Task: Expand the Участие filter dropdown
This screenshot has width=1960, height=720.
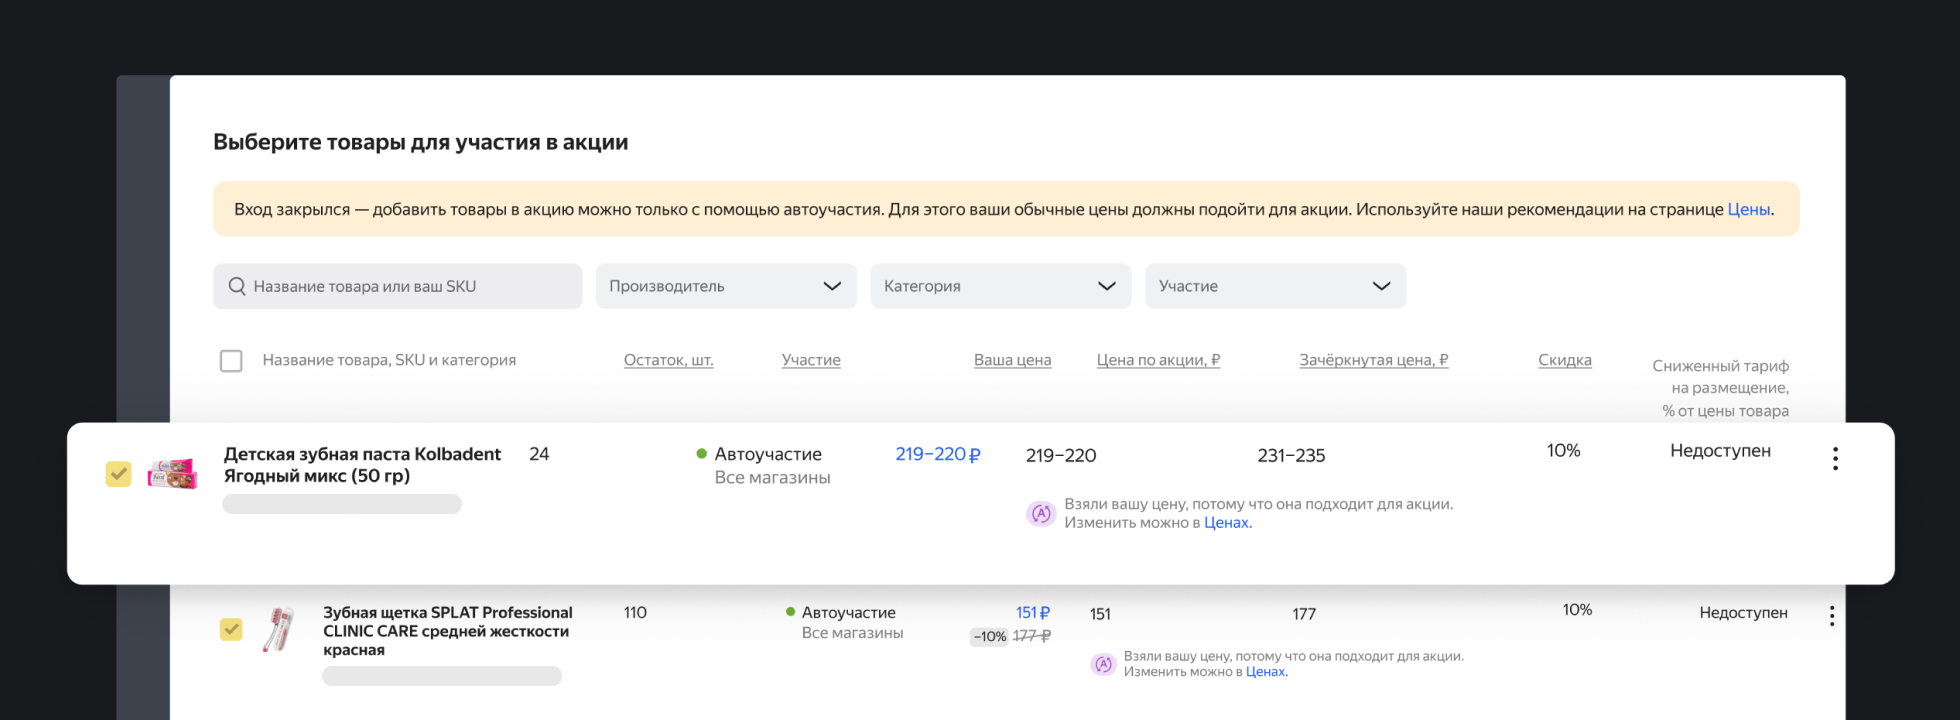Action: point(1275,286)
